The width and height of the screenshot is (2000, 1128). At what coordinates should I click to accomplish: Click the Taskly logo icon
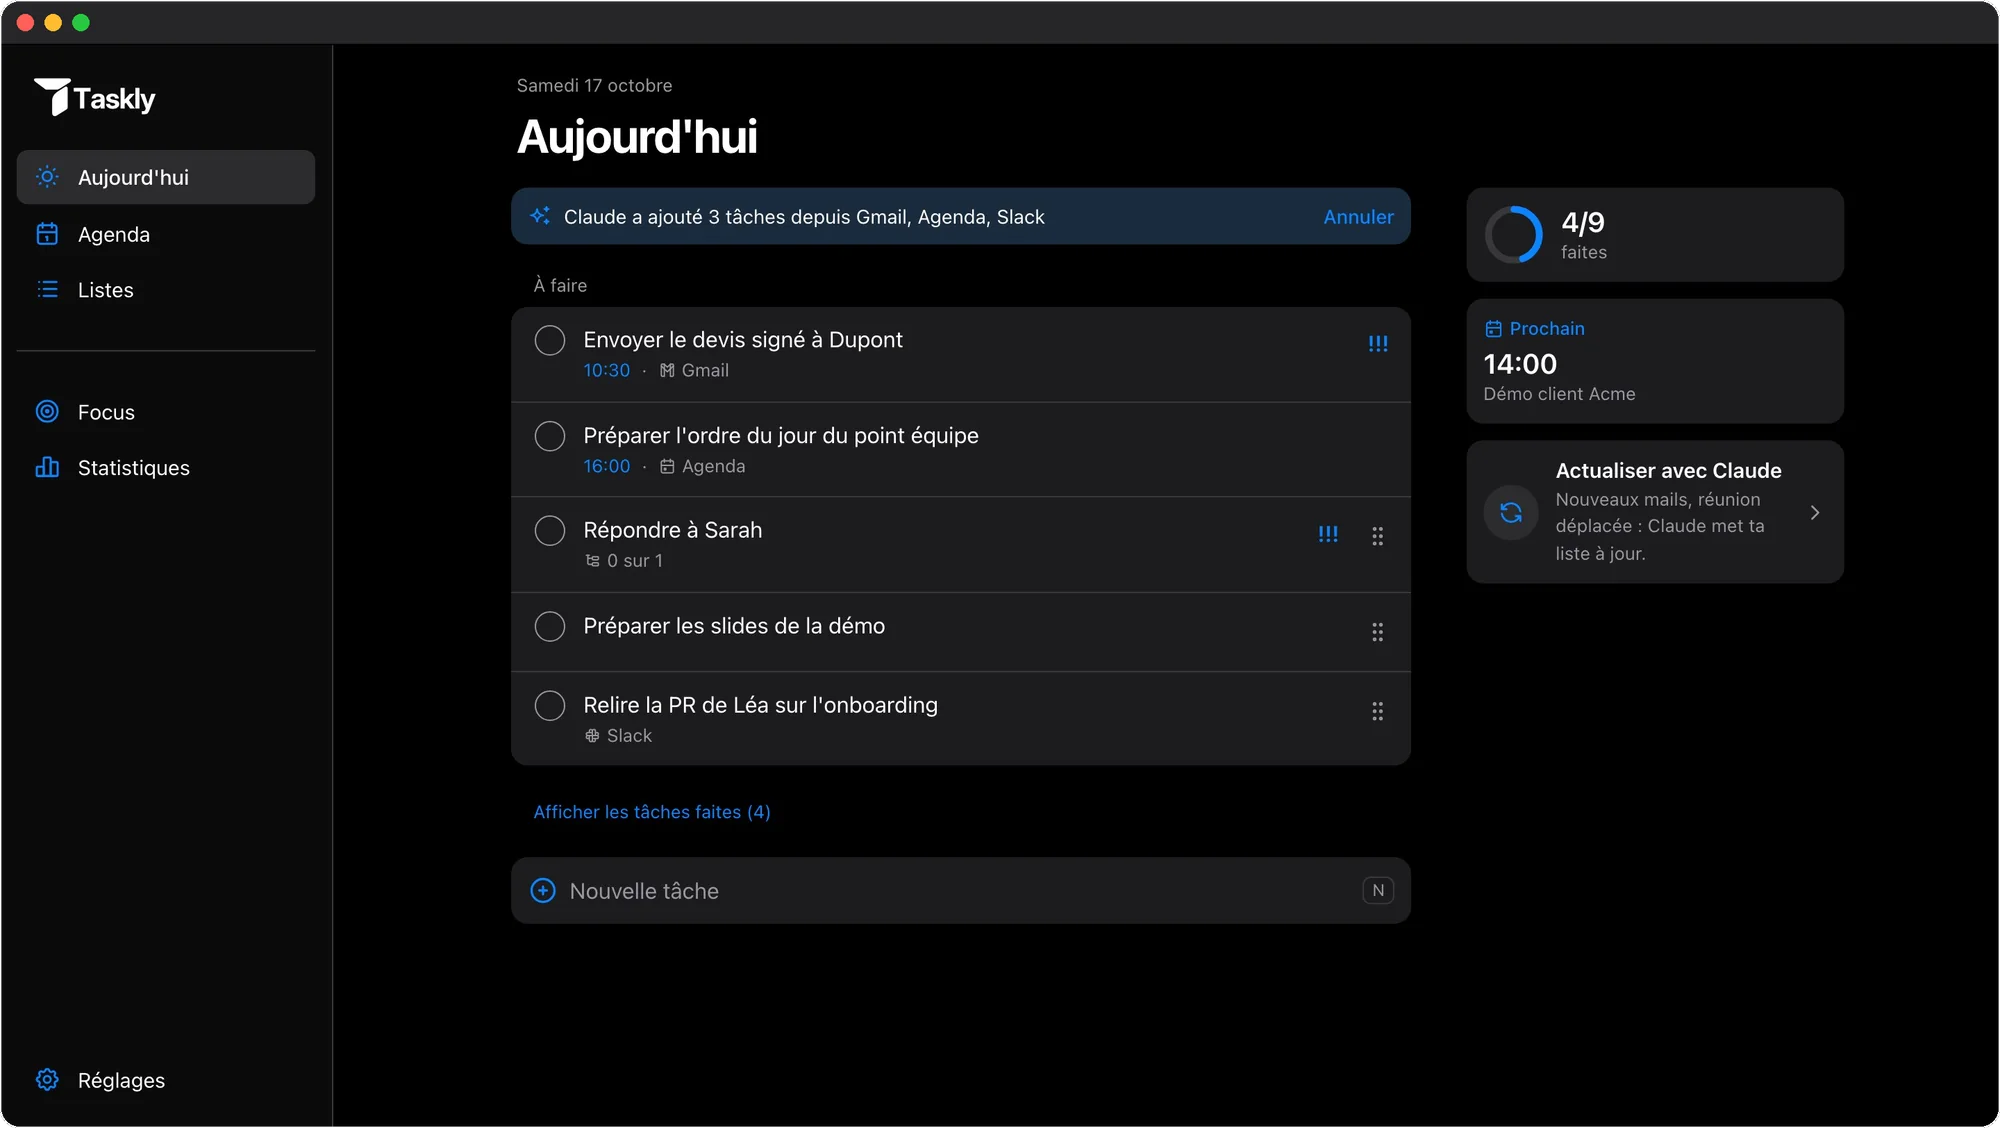point(52,97)
